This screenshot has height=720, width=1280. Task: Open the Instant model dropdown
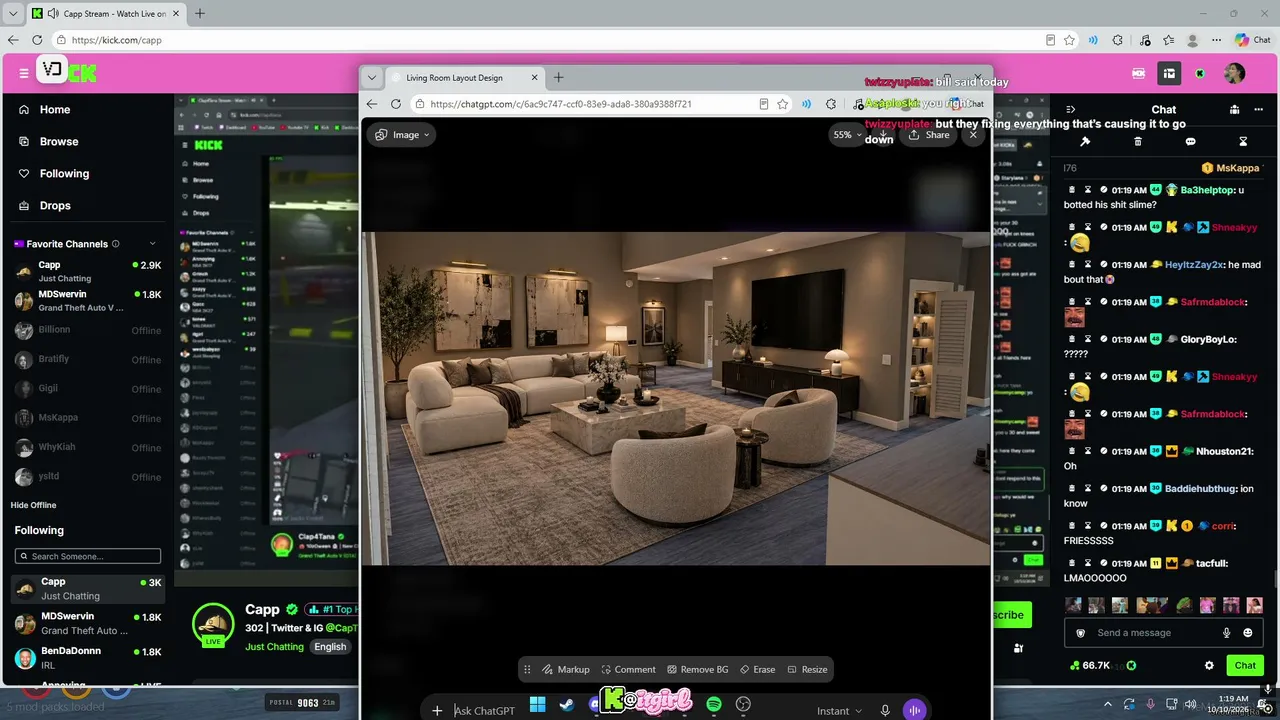[839, 711]
